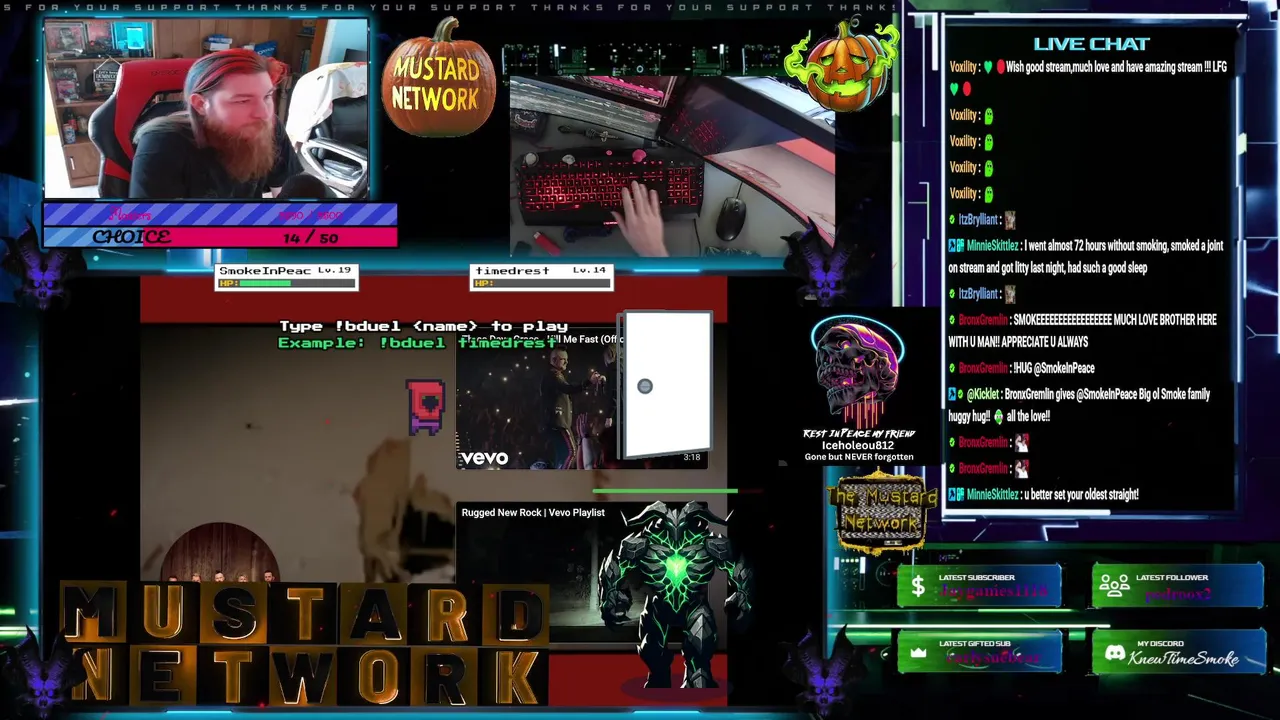The width and height of the screenshot is (1280, 720).
Task: Click 'Rest in Peace my friend' caption
Action: pos(859,434)
